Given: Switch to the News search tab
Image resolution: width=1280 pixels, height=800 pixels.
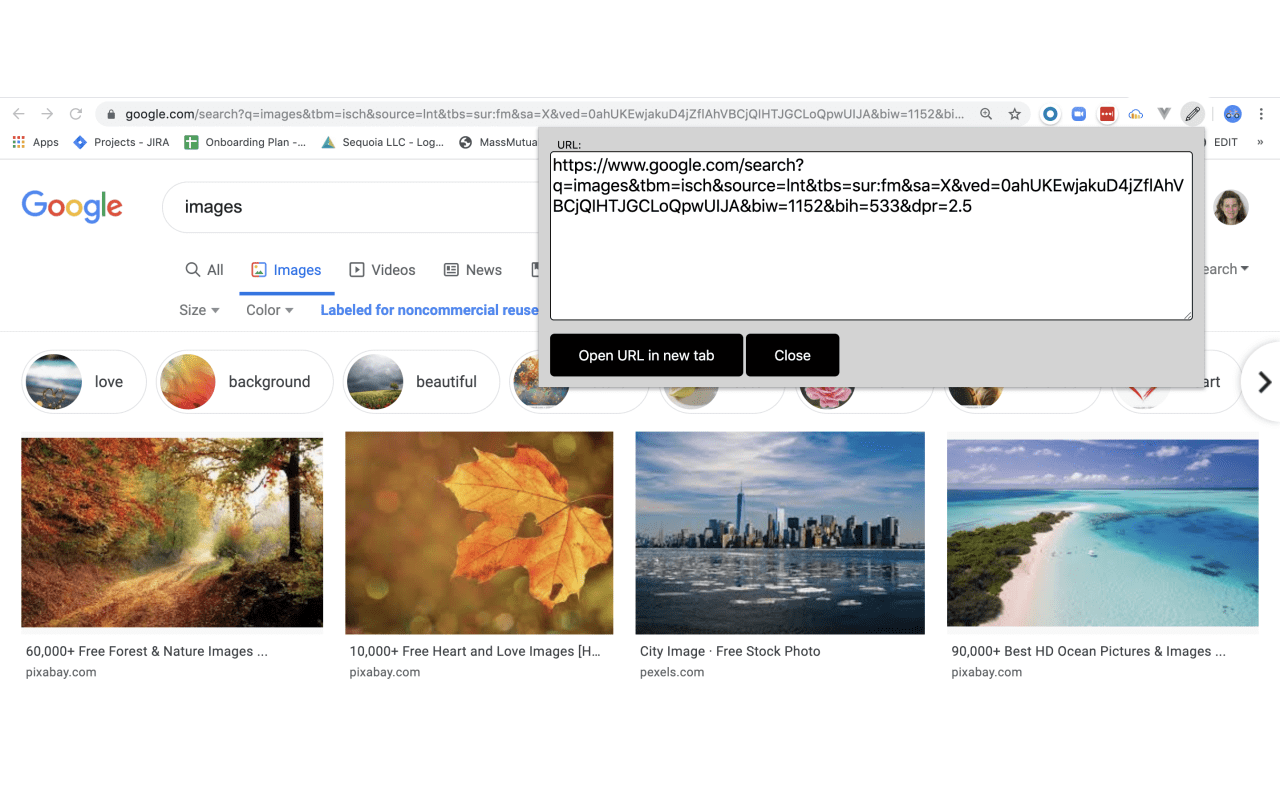Looking at the screenshot, I should tap(472, 269).
